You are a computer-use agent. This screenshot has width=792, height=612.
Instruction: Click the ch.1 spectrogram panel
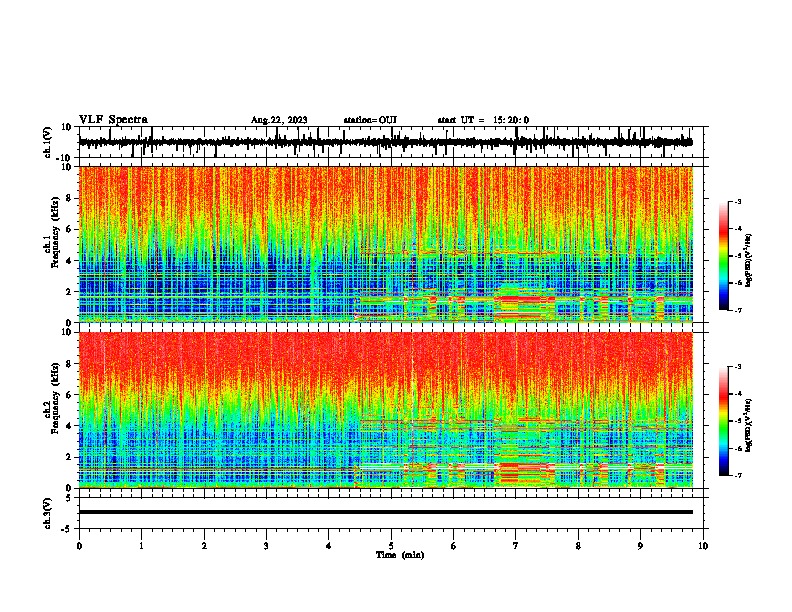386,244
